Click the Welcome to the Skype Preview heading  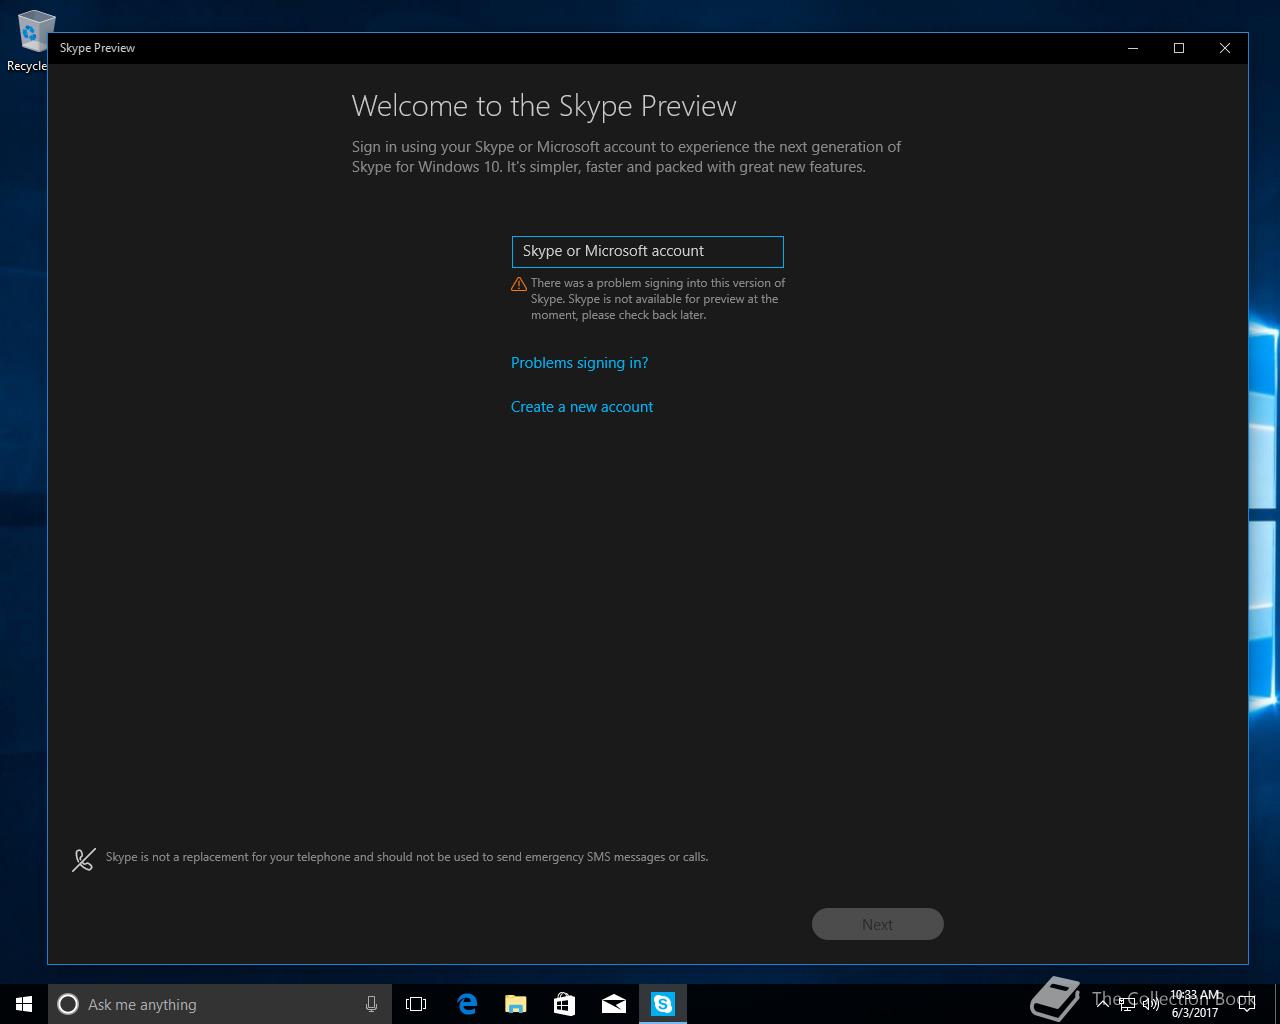click(544, 106)
